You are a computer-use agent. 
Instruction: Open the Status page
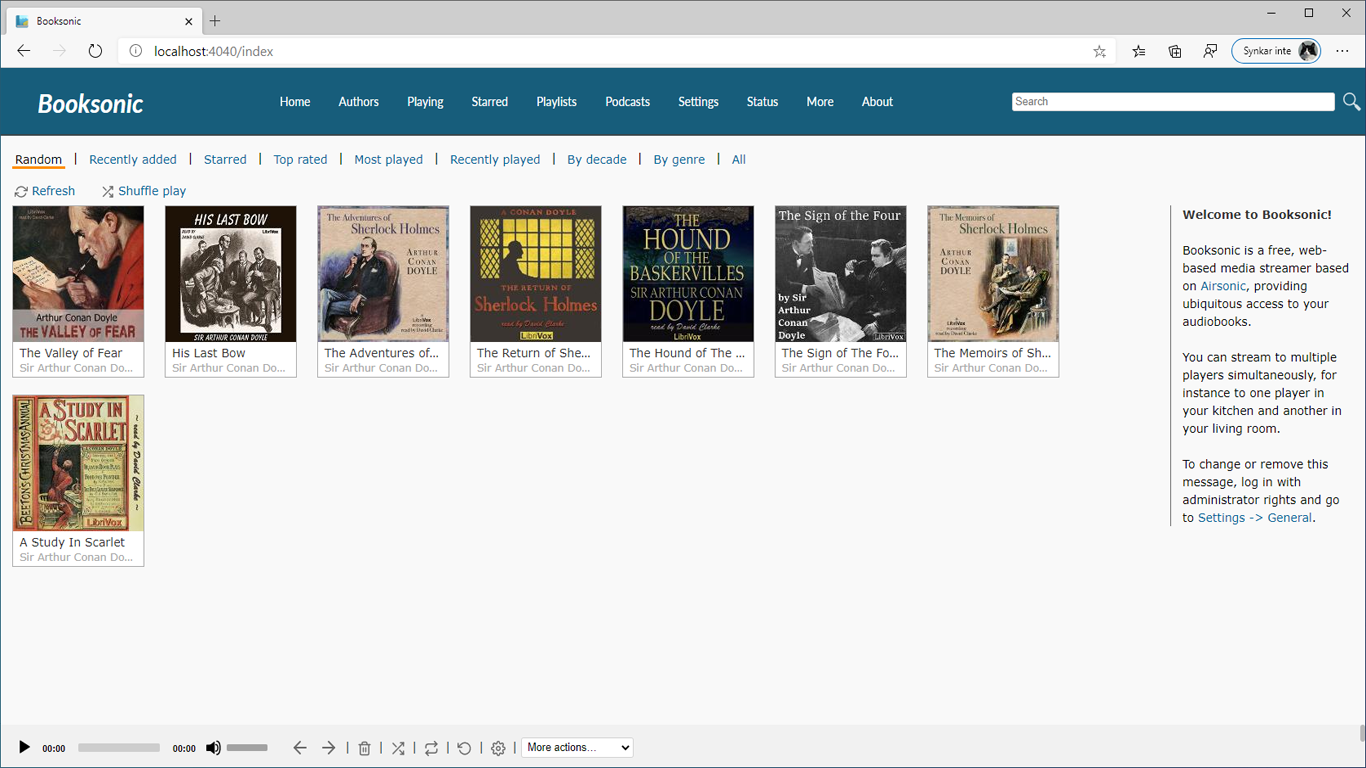coord(762,102)
